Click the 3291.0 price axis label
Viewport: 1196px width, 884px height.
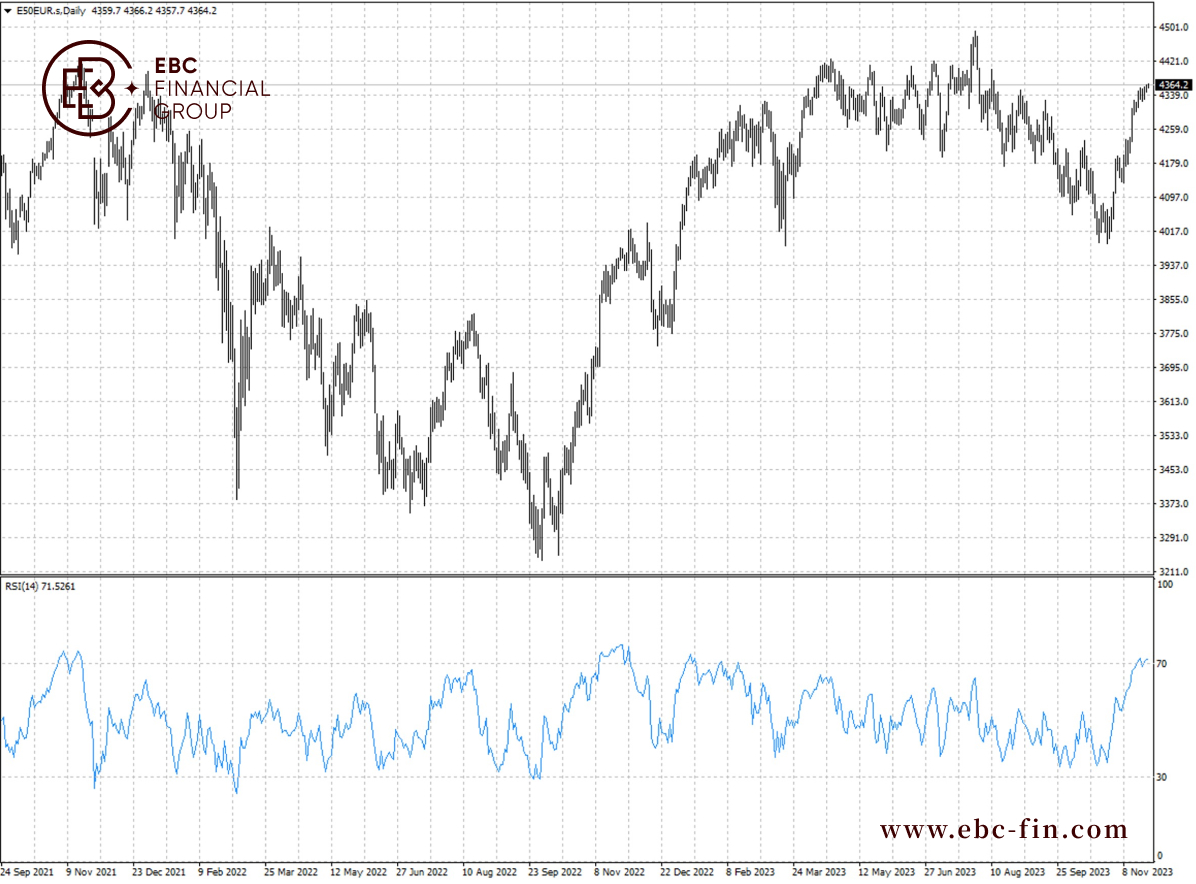click(x=1174, y=538)
